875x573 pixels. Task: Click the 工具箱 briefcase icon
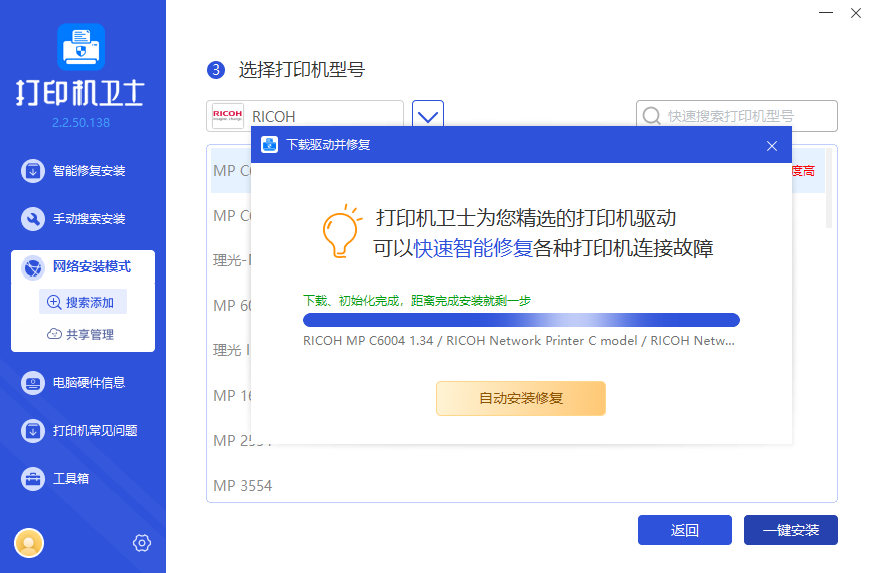click(33, 479)
